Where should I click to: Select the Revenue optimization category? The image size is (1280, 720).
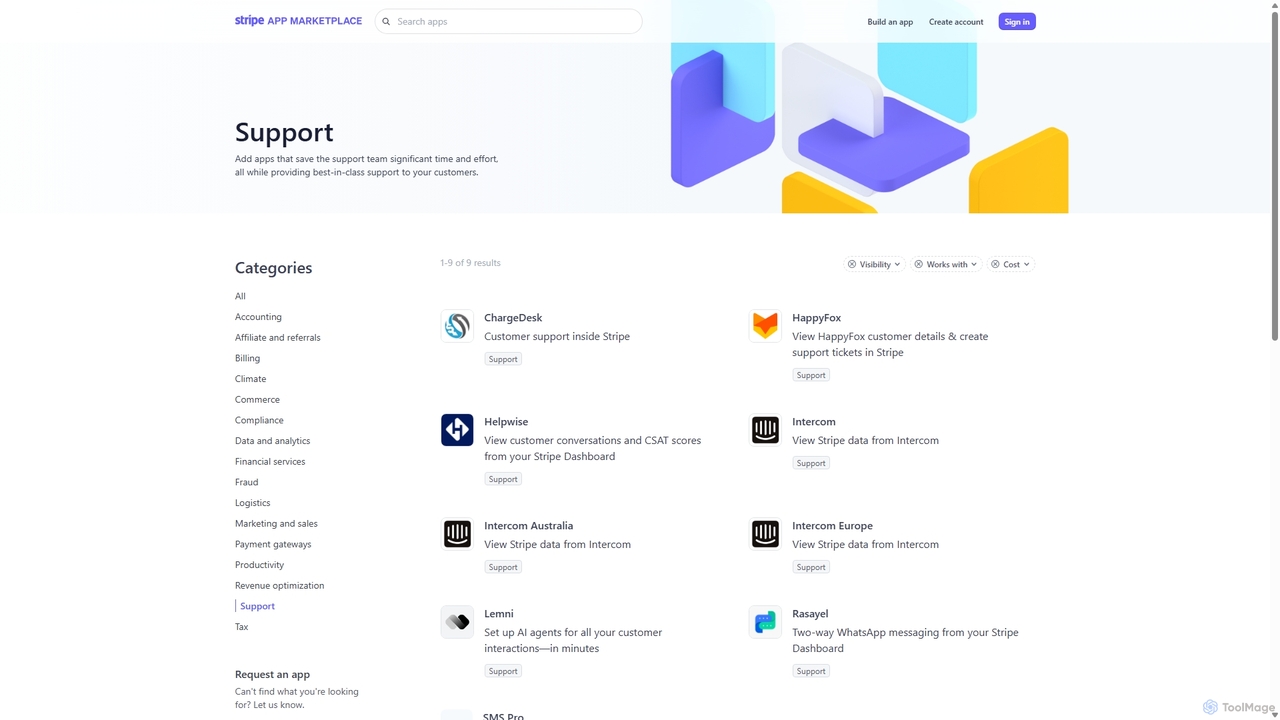click(279, 586)
